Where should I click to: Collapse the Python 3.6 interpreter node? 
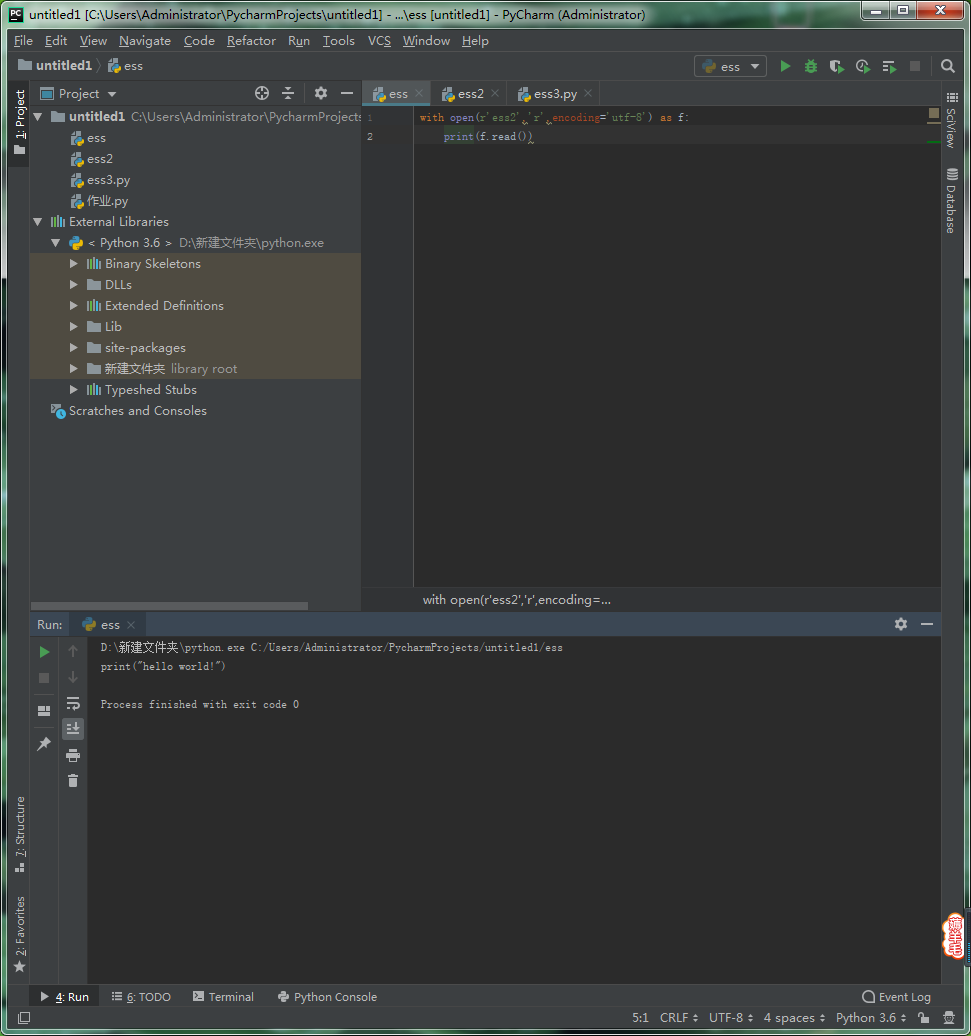(56, 243)
